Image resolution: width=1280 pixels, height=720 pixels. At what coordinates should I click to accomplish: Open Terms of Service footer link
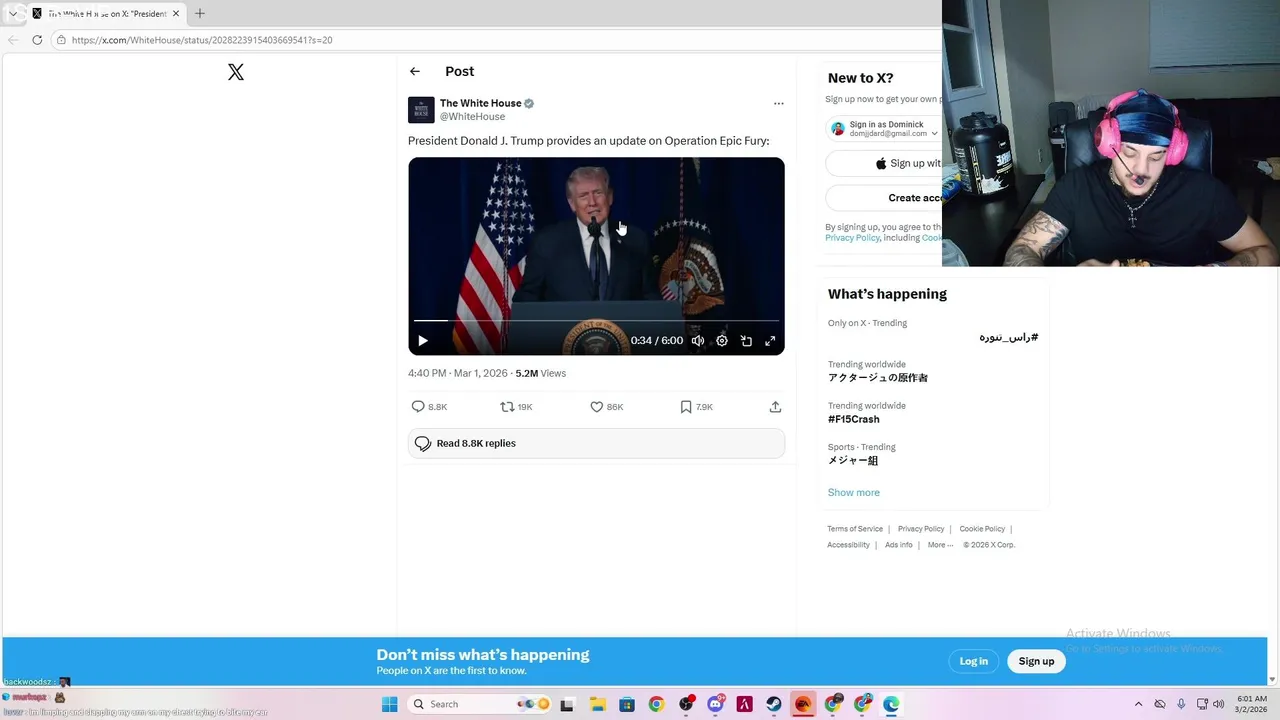[x=855, y=529]
